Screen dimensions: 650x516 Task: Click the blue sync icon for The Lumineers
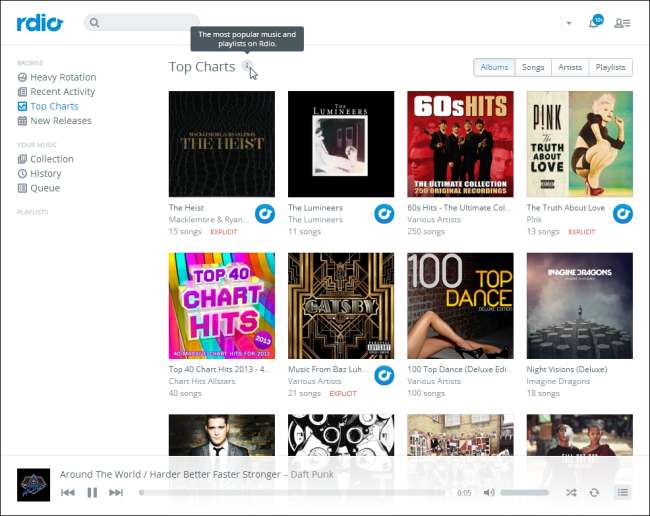click(x=384, y=214)
